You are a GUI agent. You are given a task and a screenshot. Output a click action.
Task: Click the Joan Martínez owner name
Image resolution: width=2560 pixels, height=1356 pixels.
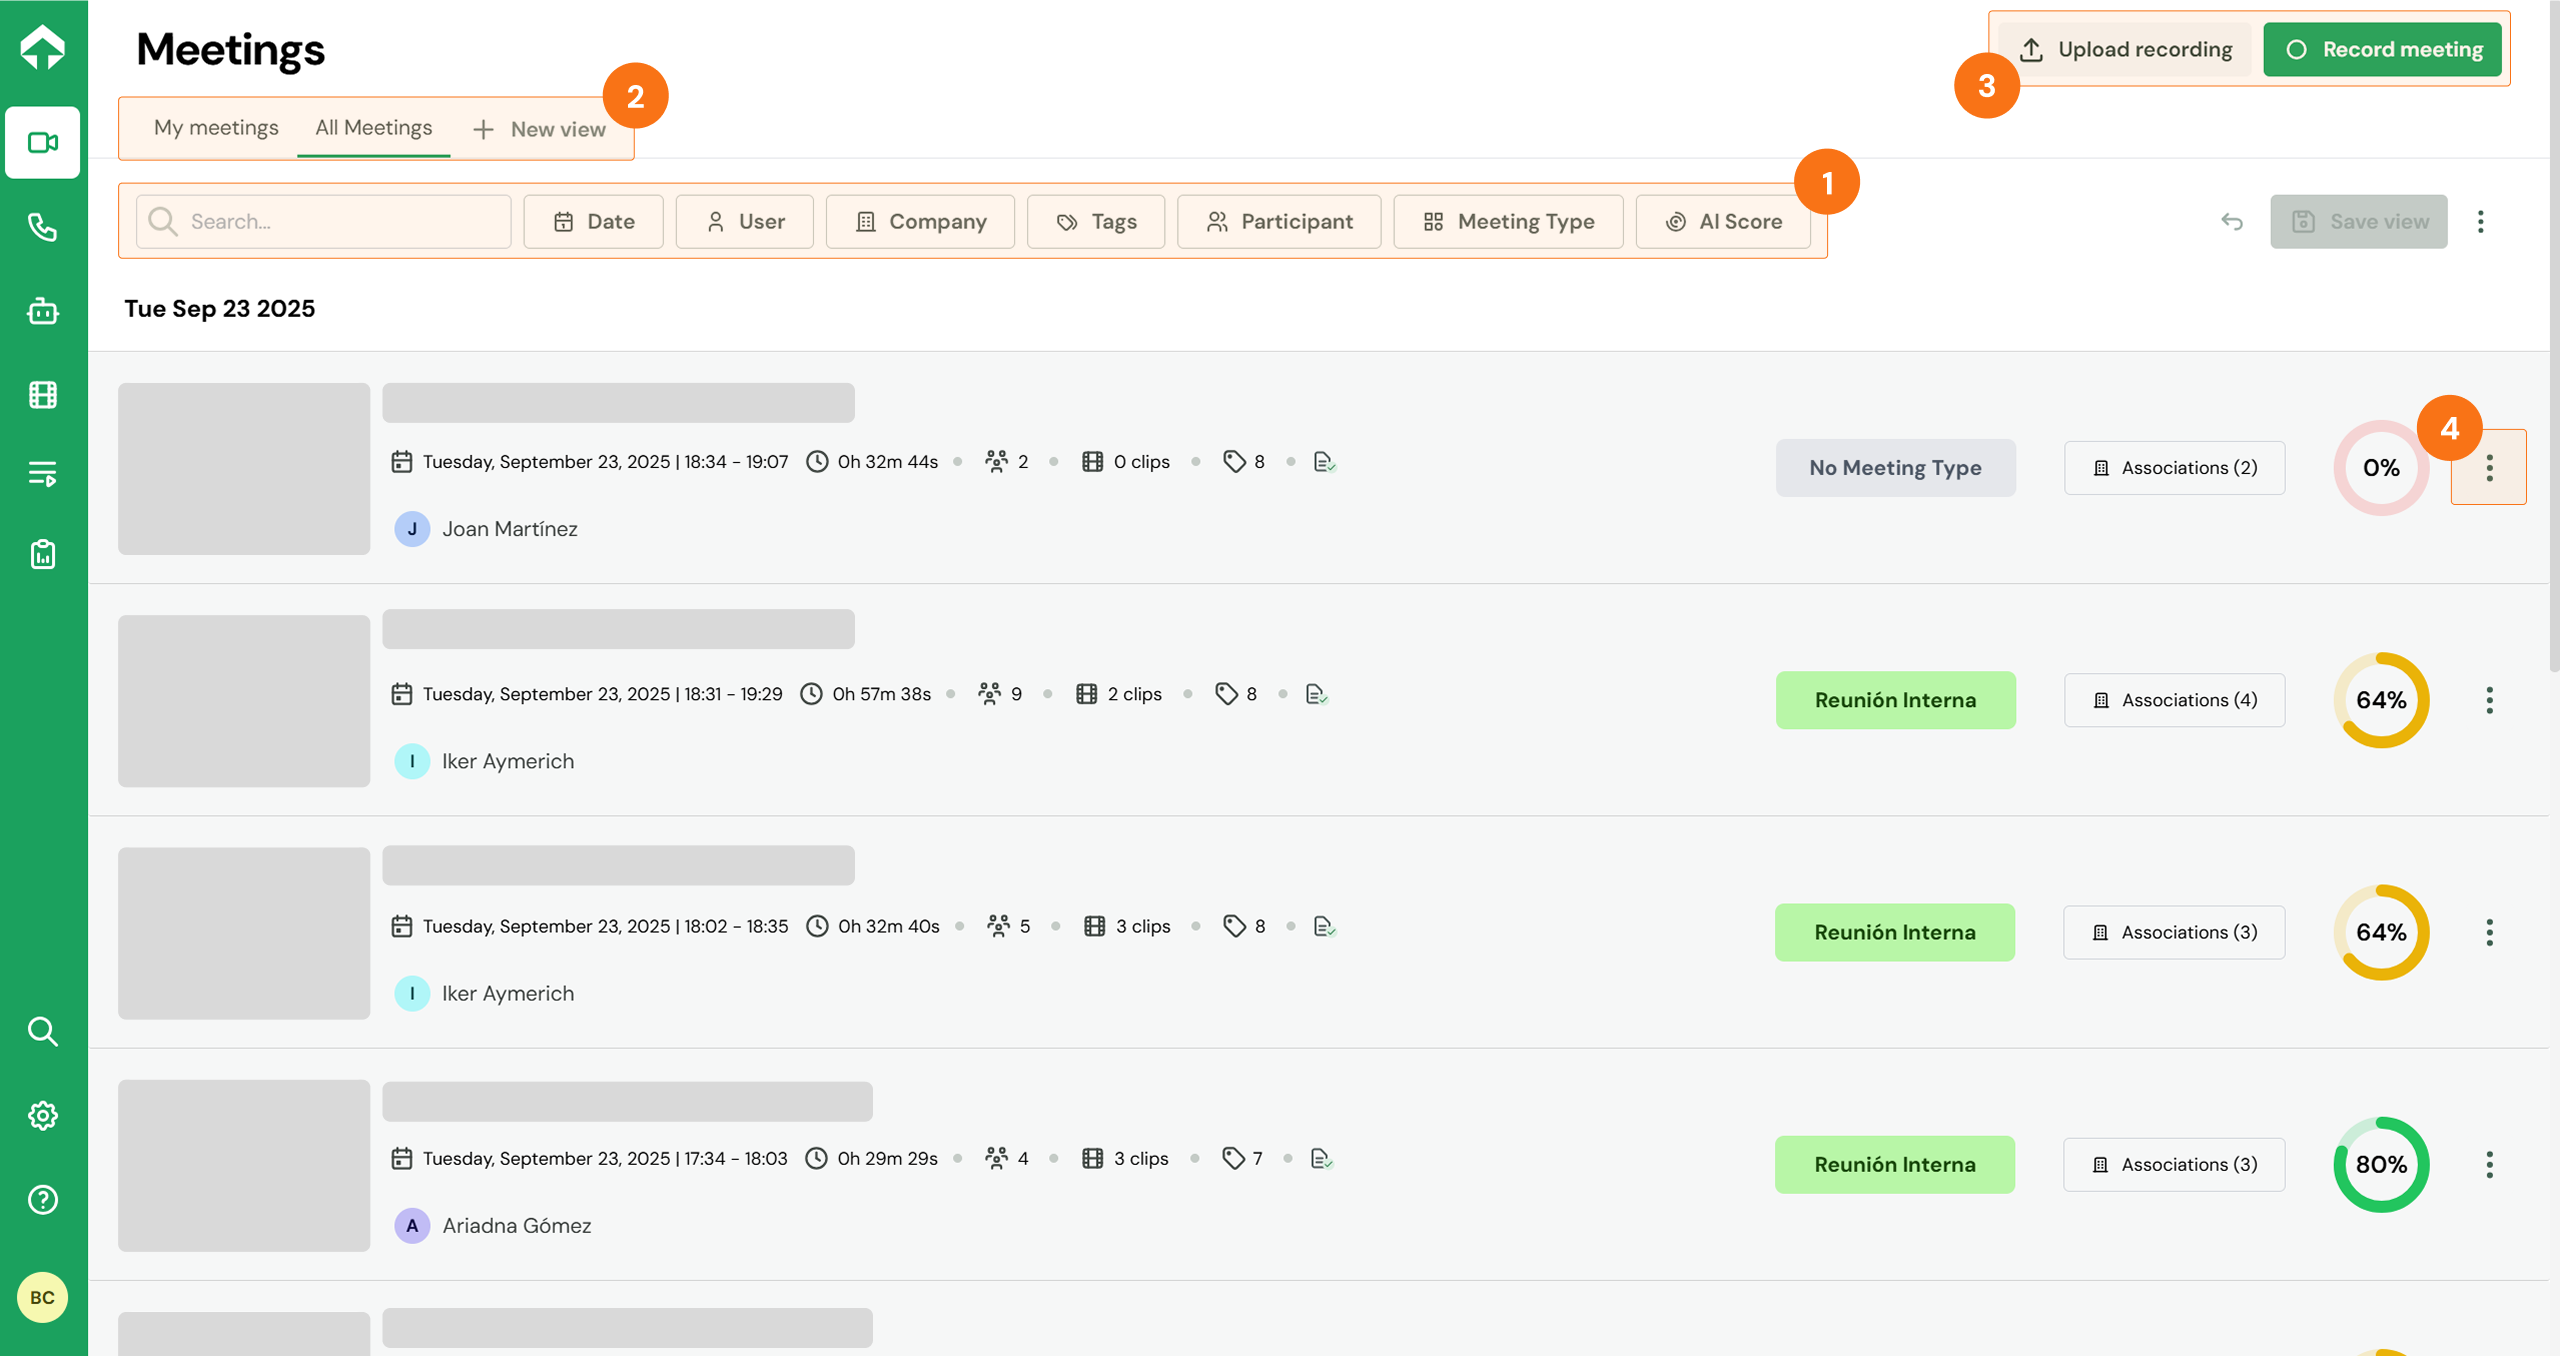coord(510,528)
